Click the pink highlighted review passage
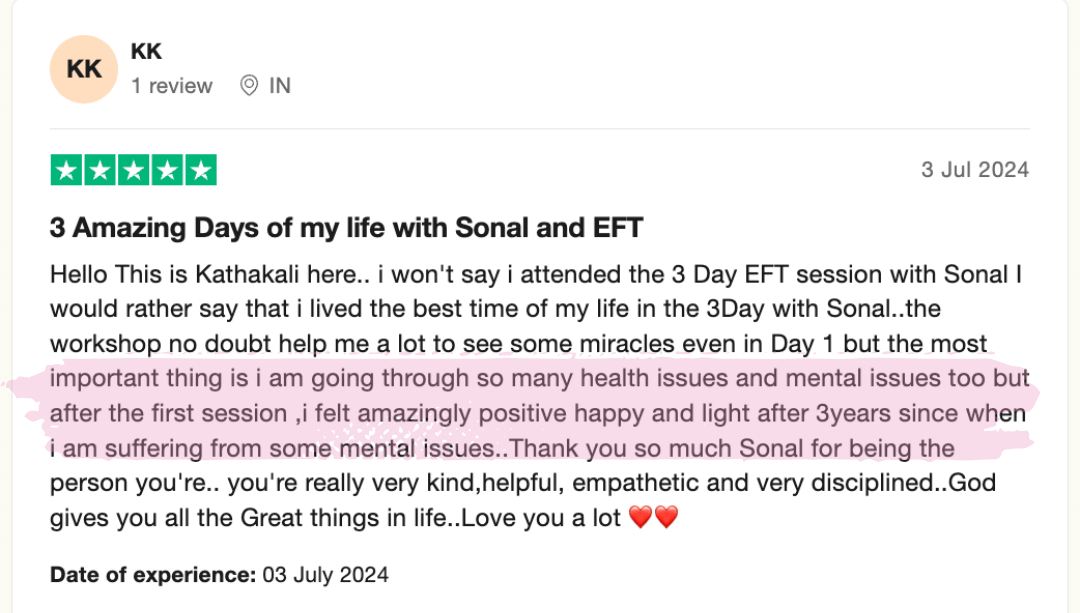The image size is (1080, 613). 540,413
